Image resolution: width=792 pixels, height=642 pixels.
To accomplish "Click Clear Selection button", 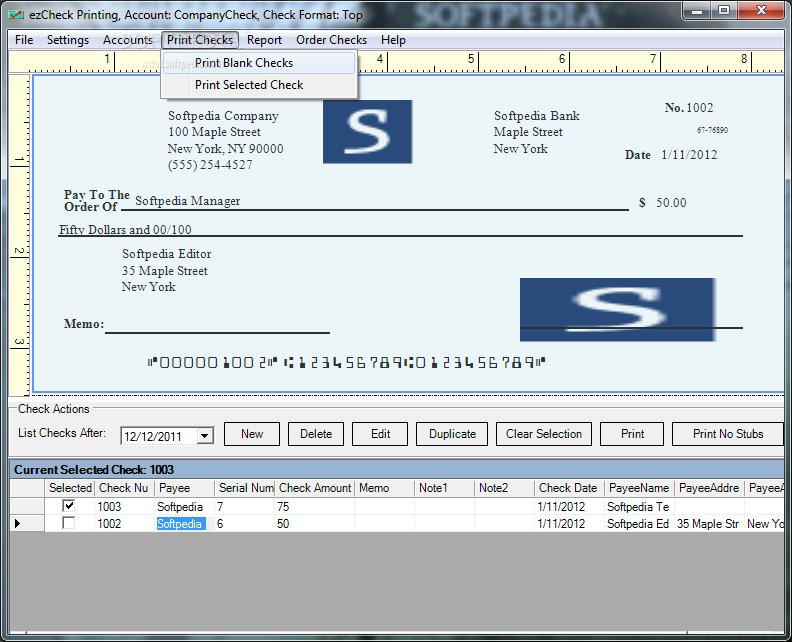I will pyautogui.click(x=544, y=434).
